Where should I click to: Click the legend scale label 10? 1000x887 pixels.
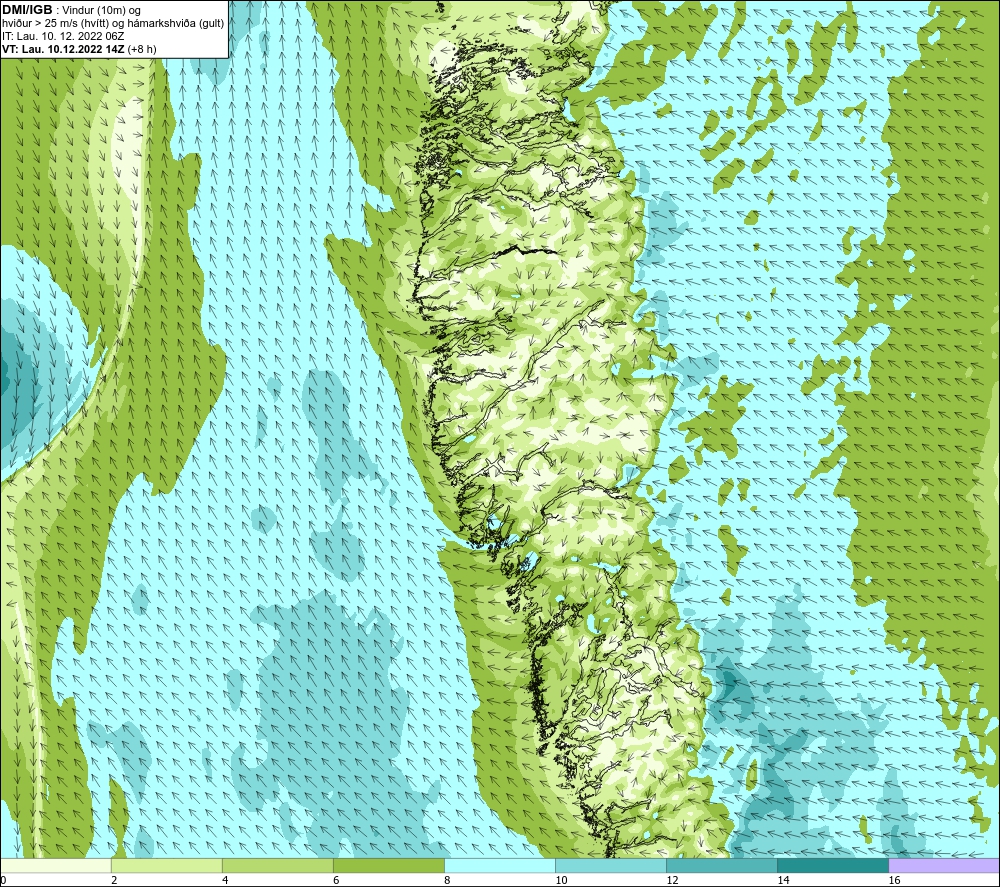(x=561, y=880)
